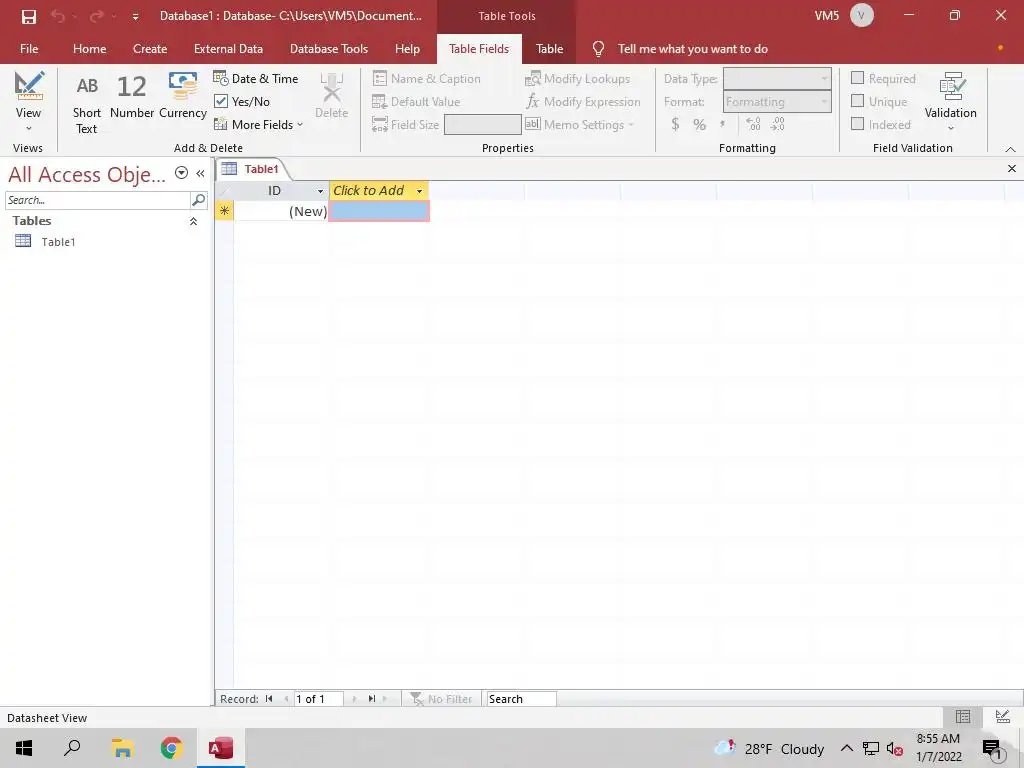1024x768 pixels.
Task: Select the new record row selector
Action: [224, 211]
